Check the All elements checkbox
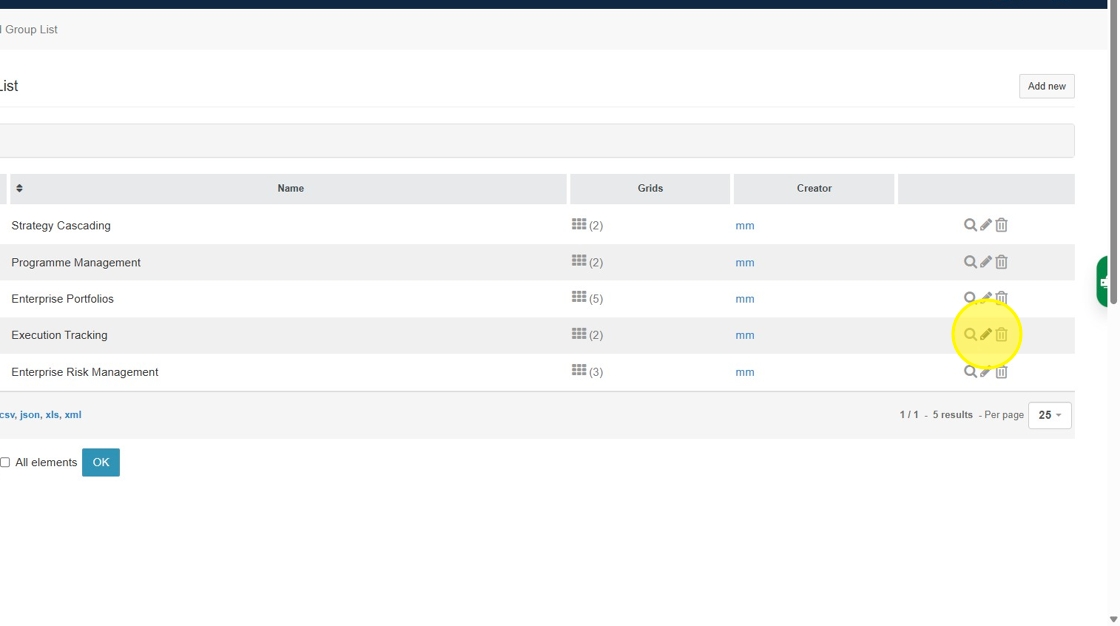 click(x=5, y=462)
